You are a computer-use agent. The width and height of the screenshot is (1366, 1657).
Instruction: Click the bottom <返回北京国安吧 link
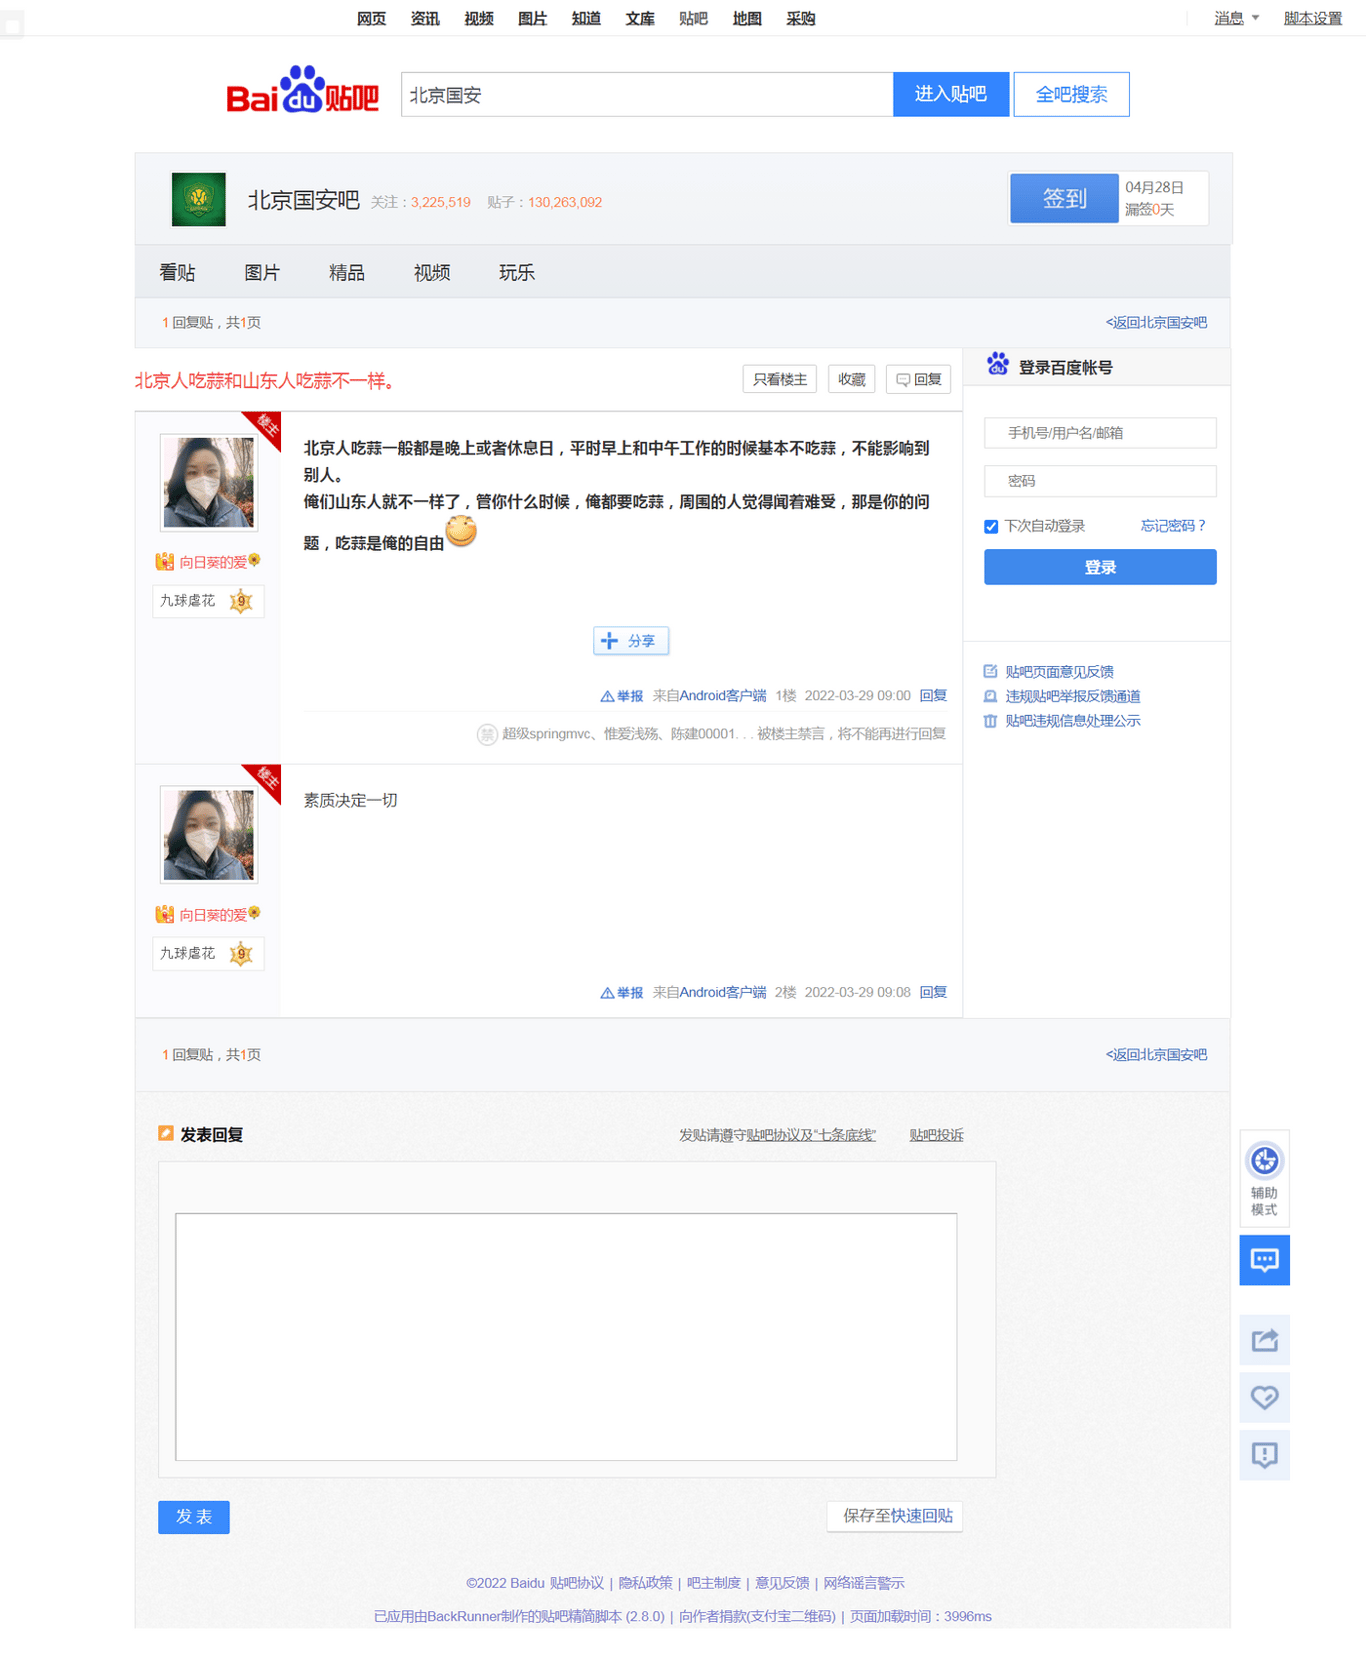[x=1157, y=1054]
